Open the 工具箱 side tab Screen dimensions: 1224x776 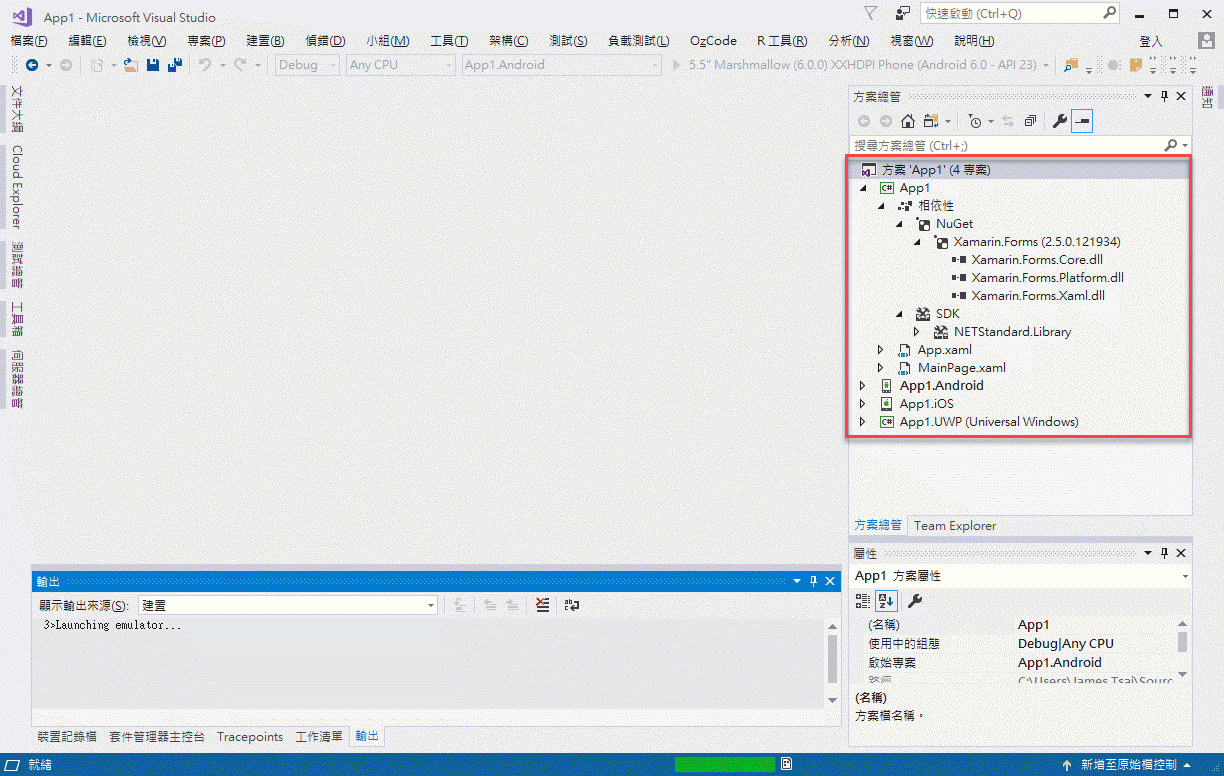coord(17,320)
